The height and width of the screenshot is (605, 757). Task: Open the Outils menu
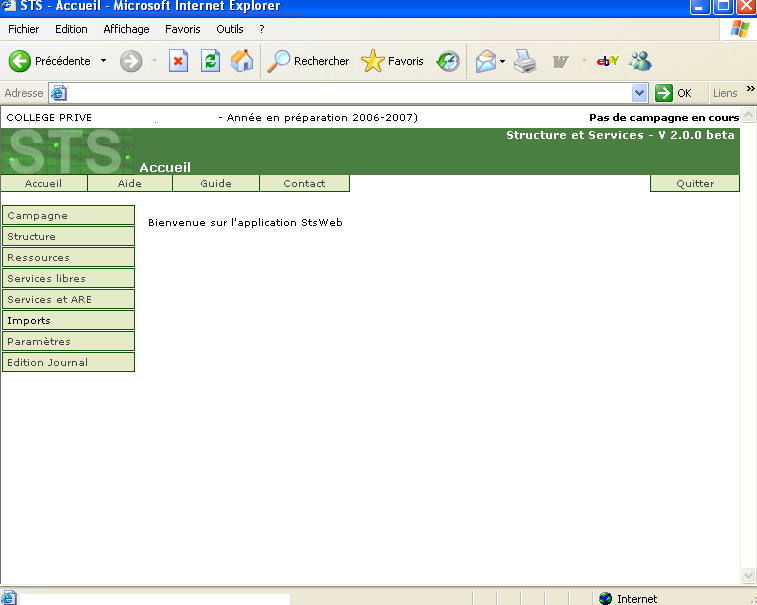pyautogui.click(x=229, y=29)
